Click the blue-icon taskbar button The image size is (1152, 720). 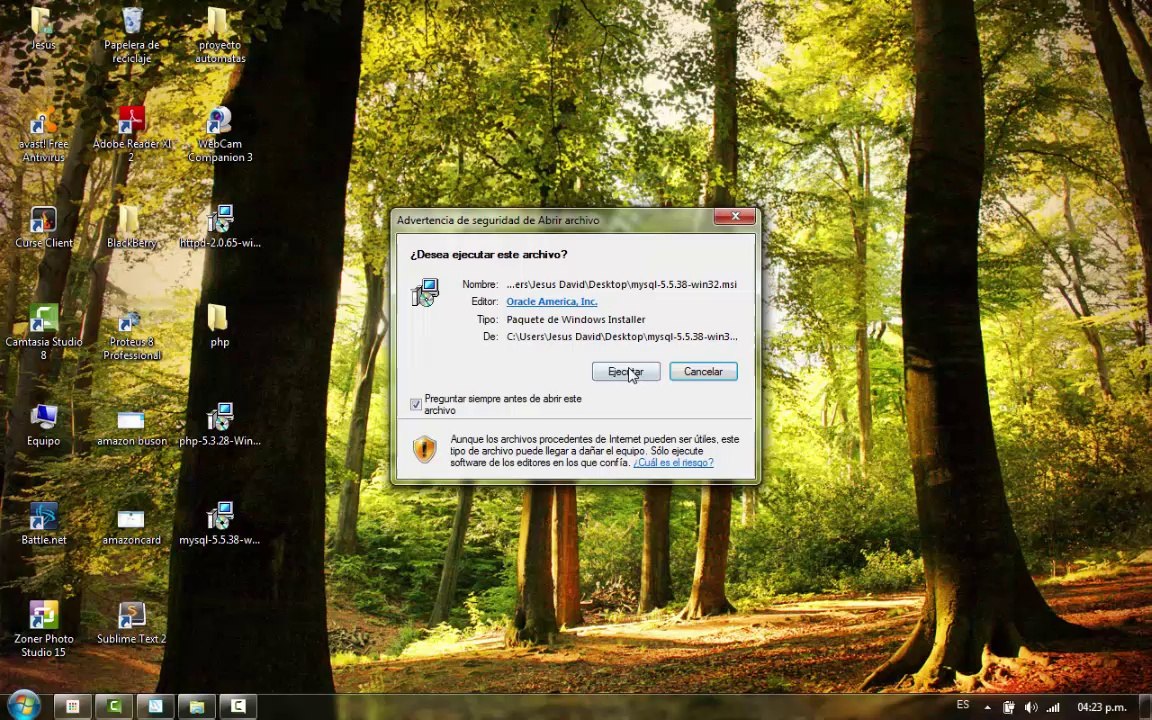pos(155,707)
